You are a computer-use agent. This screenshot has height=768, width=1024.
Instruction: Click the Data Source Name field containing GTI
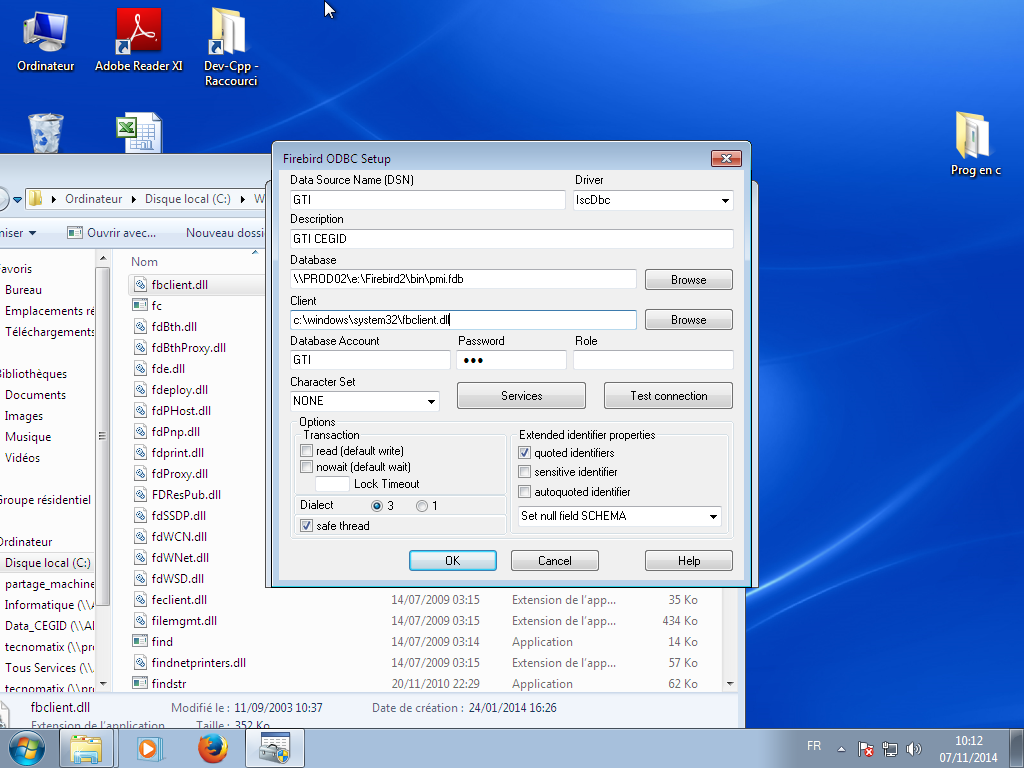coord(428,200)
